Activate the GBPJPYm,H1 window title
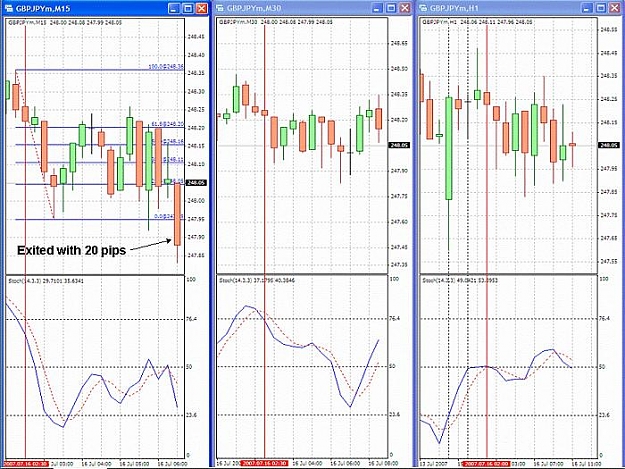This screenshot has height=469, width=625. click(454, 8)
